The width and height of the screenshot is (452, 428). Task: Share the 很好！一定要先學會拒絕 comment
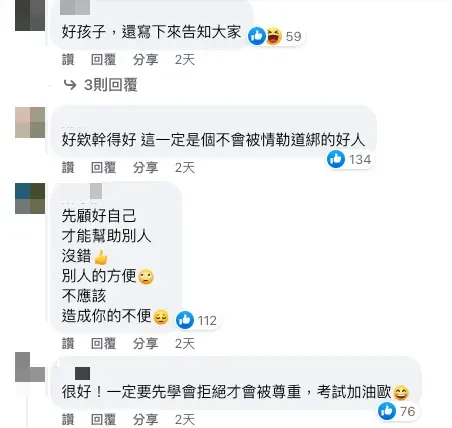tap(145, 419)
